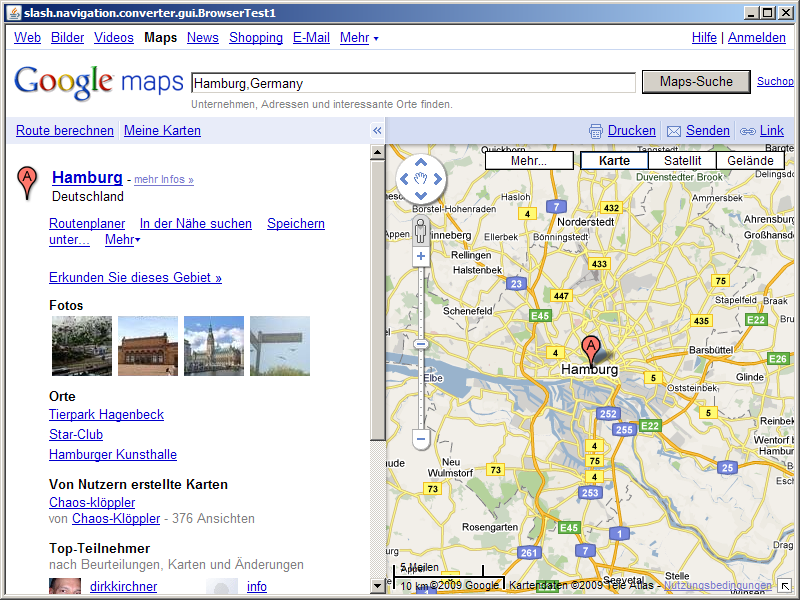
Task: Open the Web link in top navigation
Action: (x=27, y=38)
